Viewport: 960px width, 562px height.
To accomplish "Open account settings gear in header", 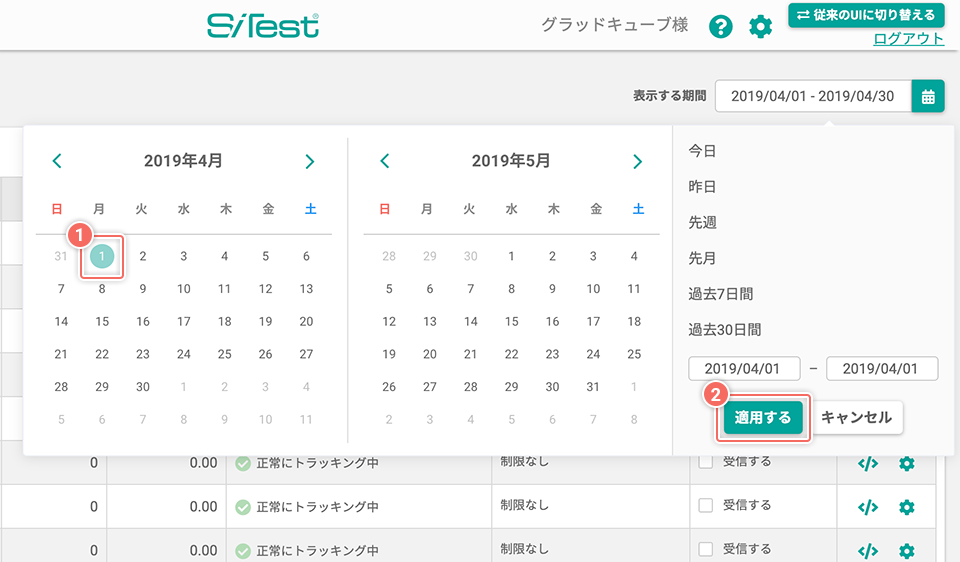I will pos(760,27).
